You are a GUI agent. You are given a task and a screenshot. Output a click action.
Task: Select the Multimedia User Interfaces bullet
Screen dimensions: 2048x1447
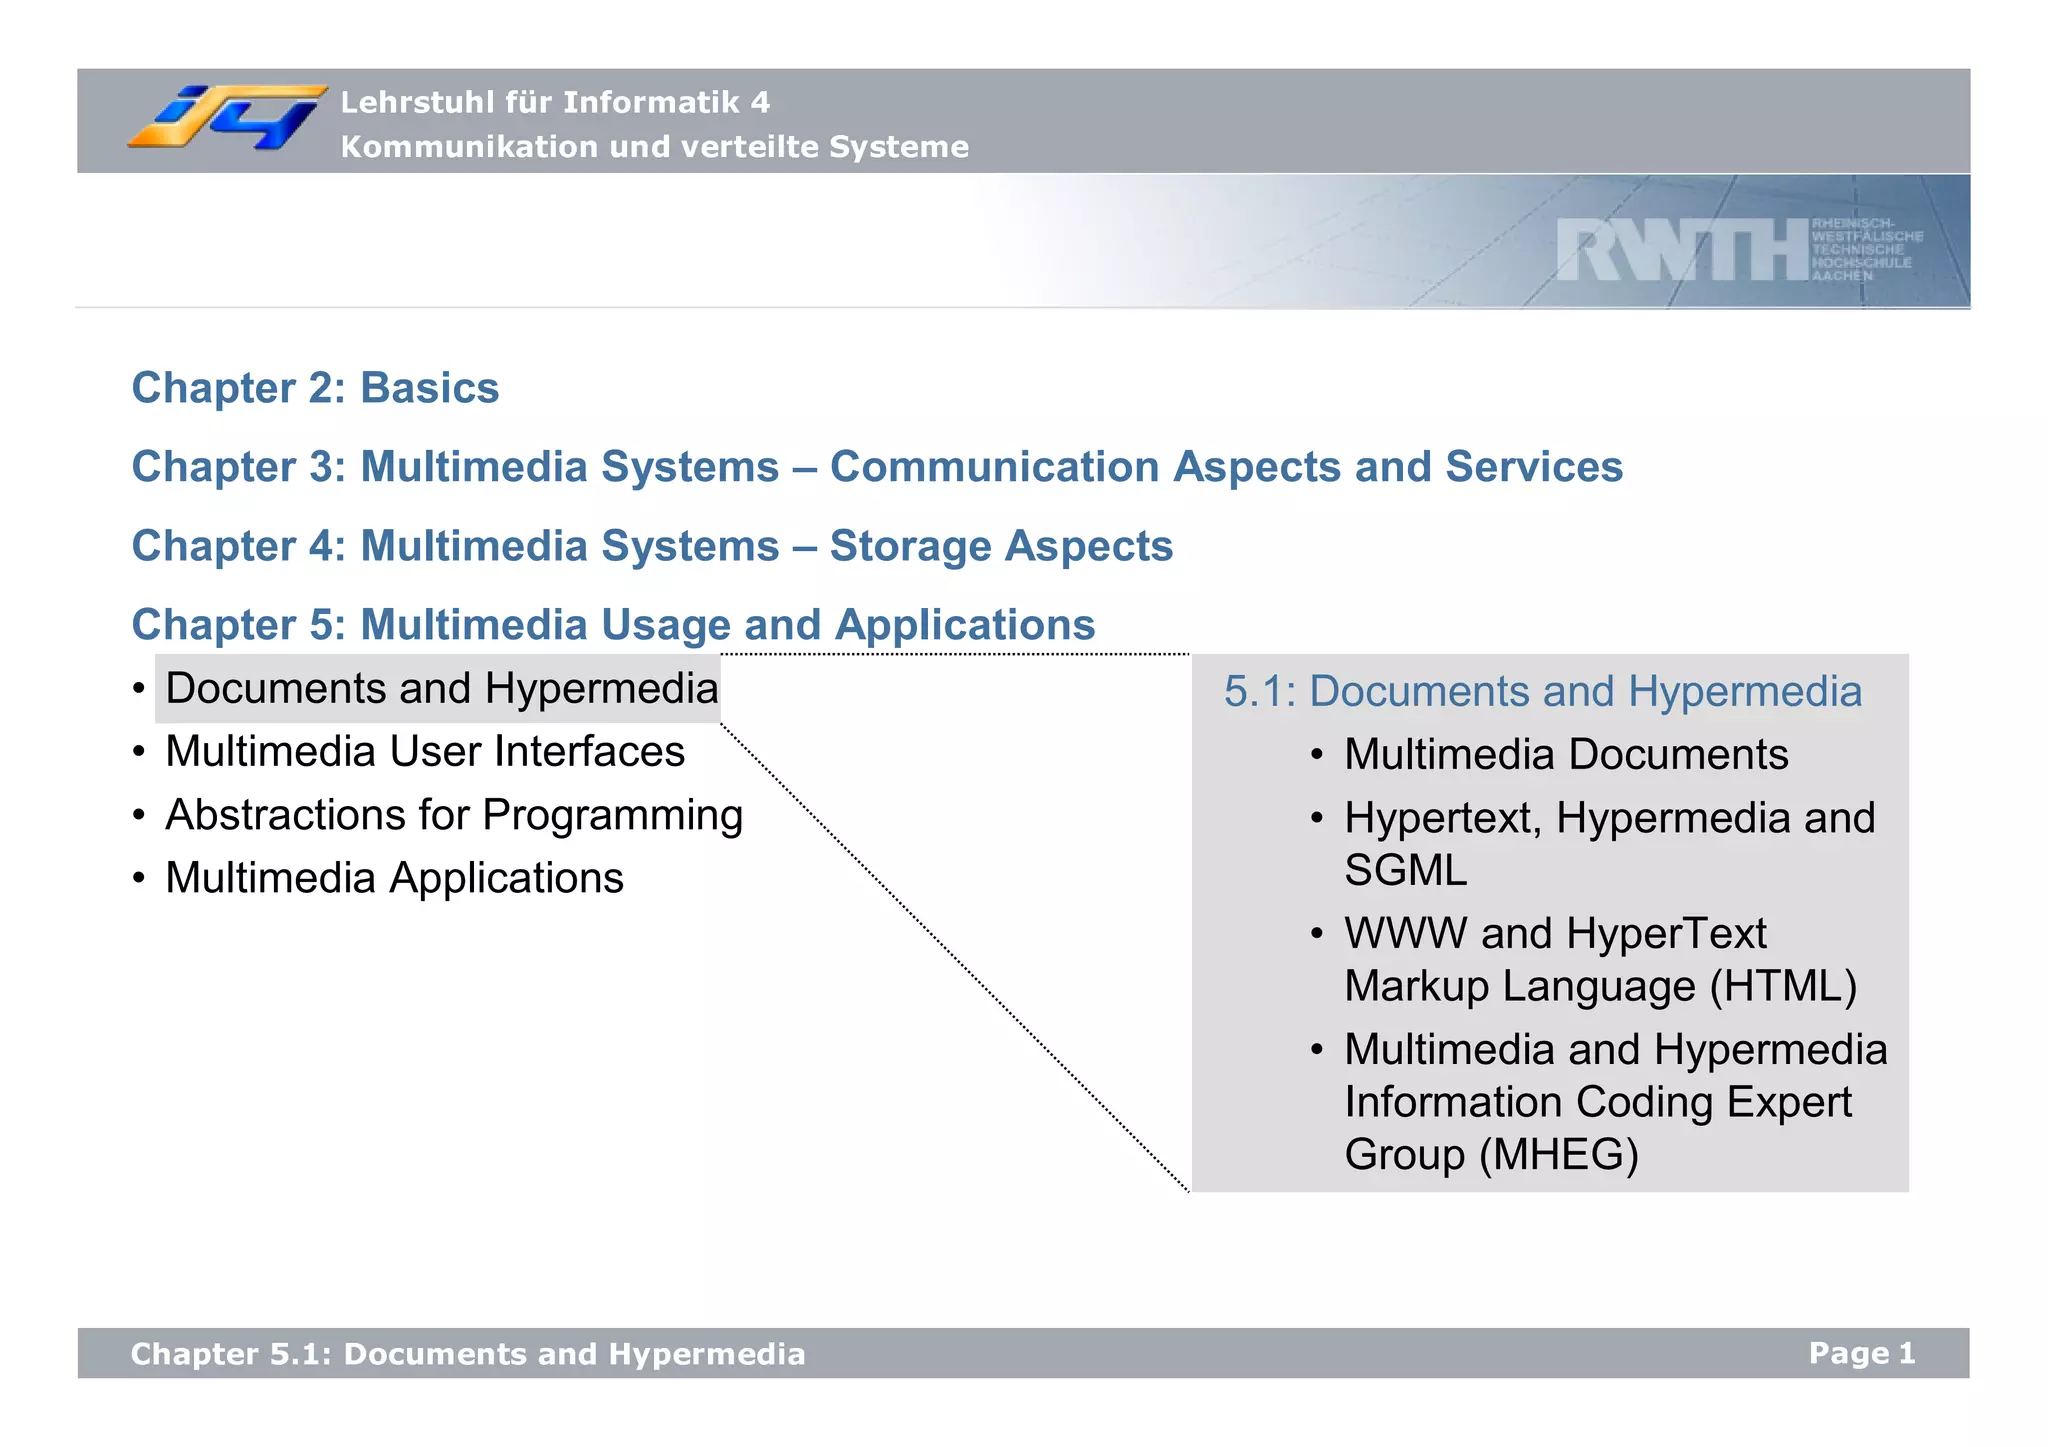425,752
